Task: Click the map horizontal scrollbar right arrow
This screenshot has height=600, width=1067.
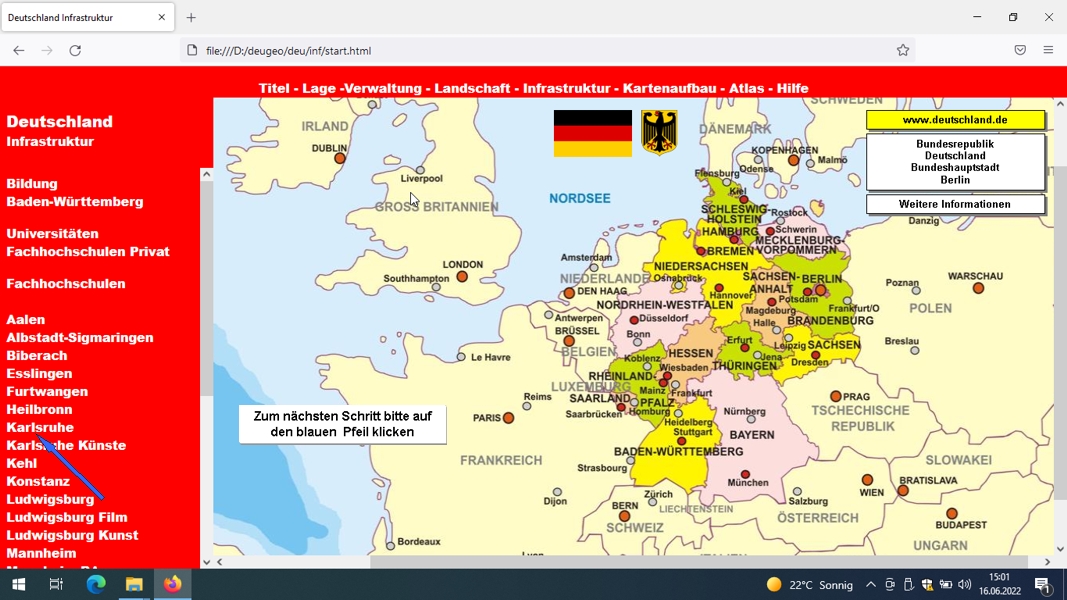Action: [x=1047, y=562]
